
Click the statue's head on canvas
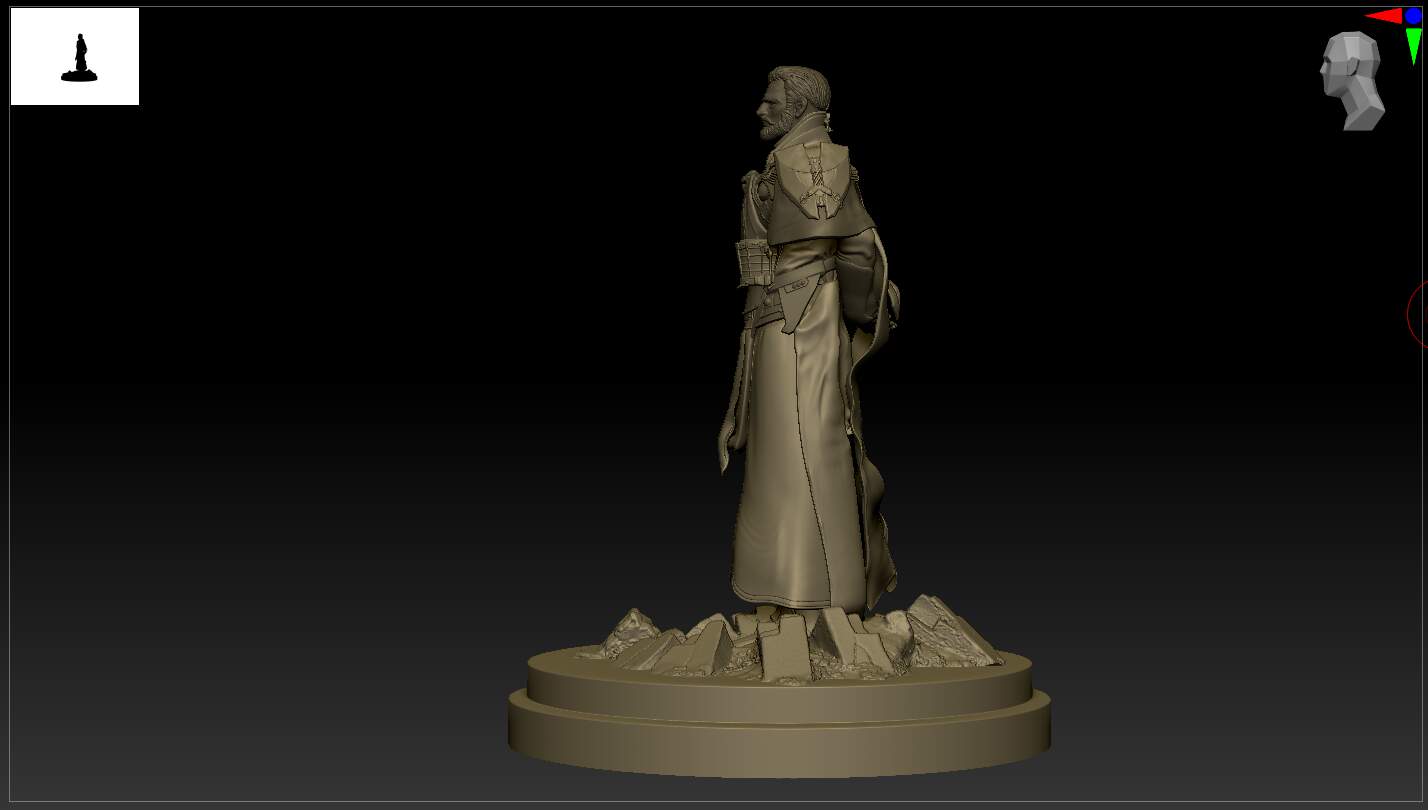[x=794, y=103]
